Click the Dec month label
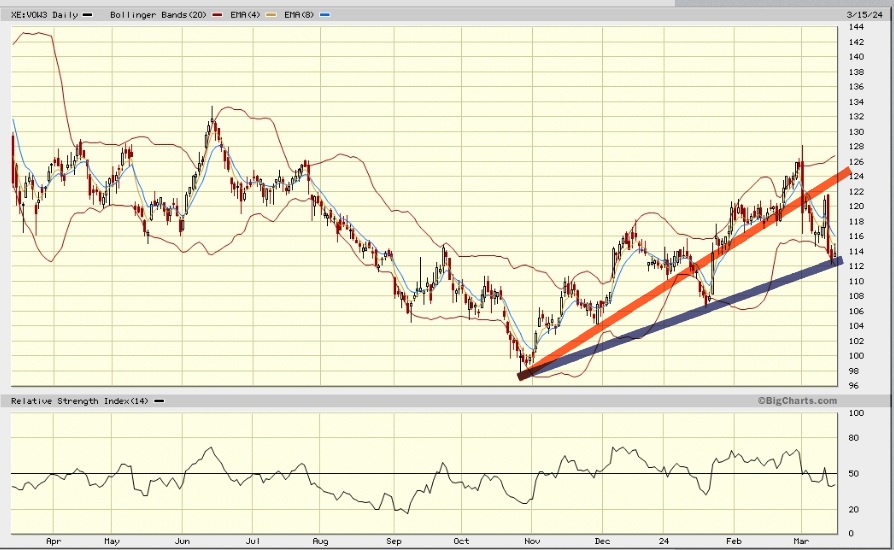This screenshot has height=550, width=894. pyautogui.click(x=602, y=541)
